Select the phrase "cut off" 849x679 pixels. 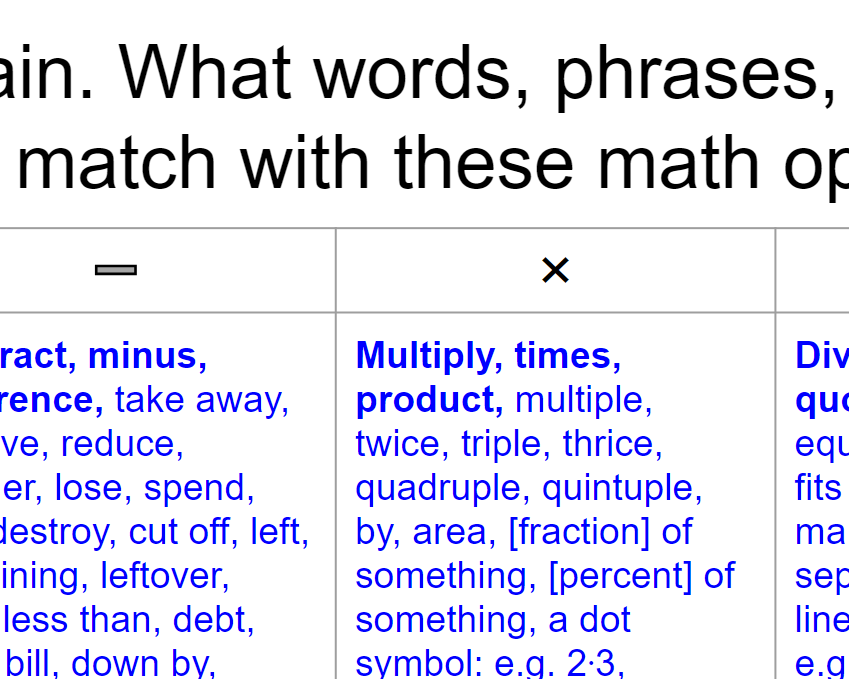[x=180, y=532]
